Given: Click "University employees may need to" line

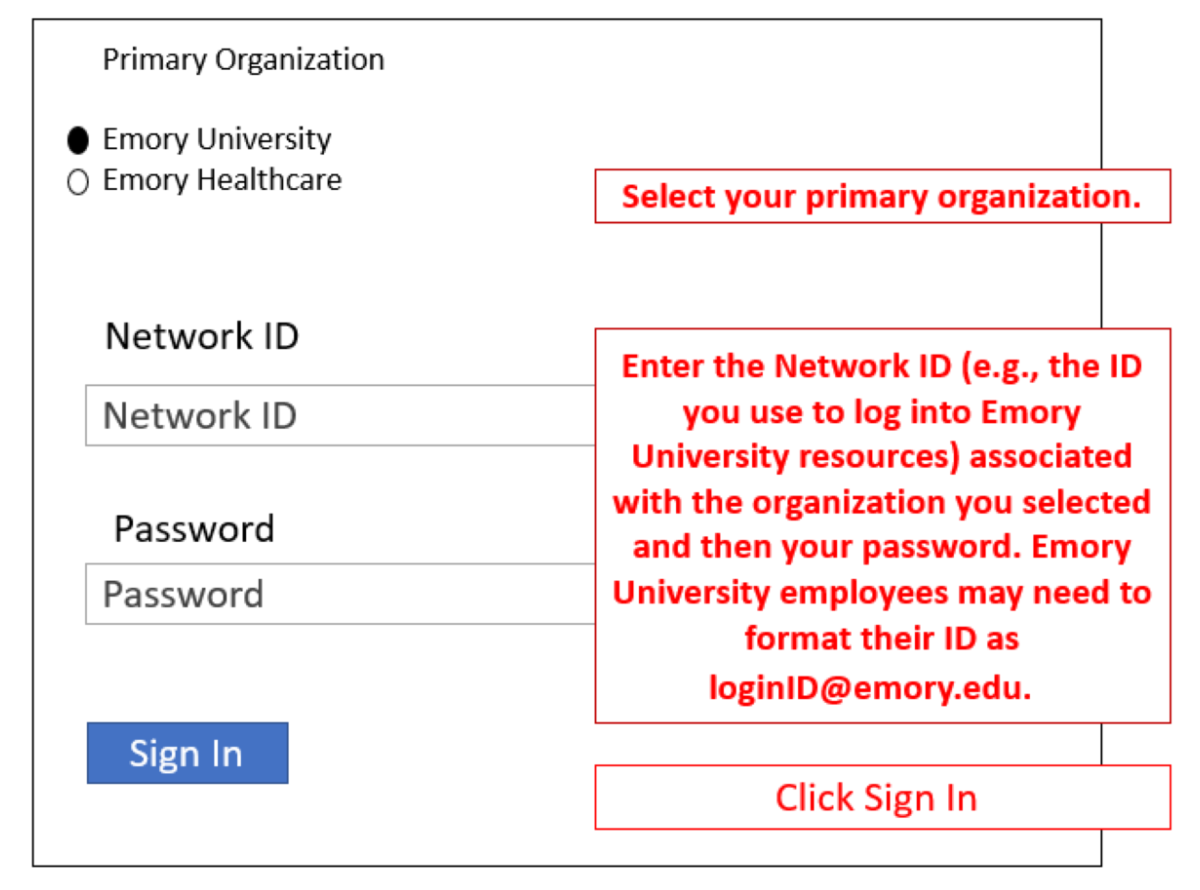Looking at the screenshot, I should (881, 593).
